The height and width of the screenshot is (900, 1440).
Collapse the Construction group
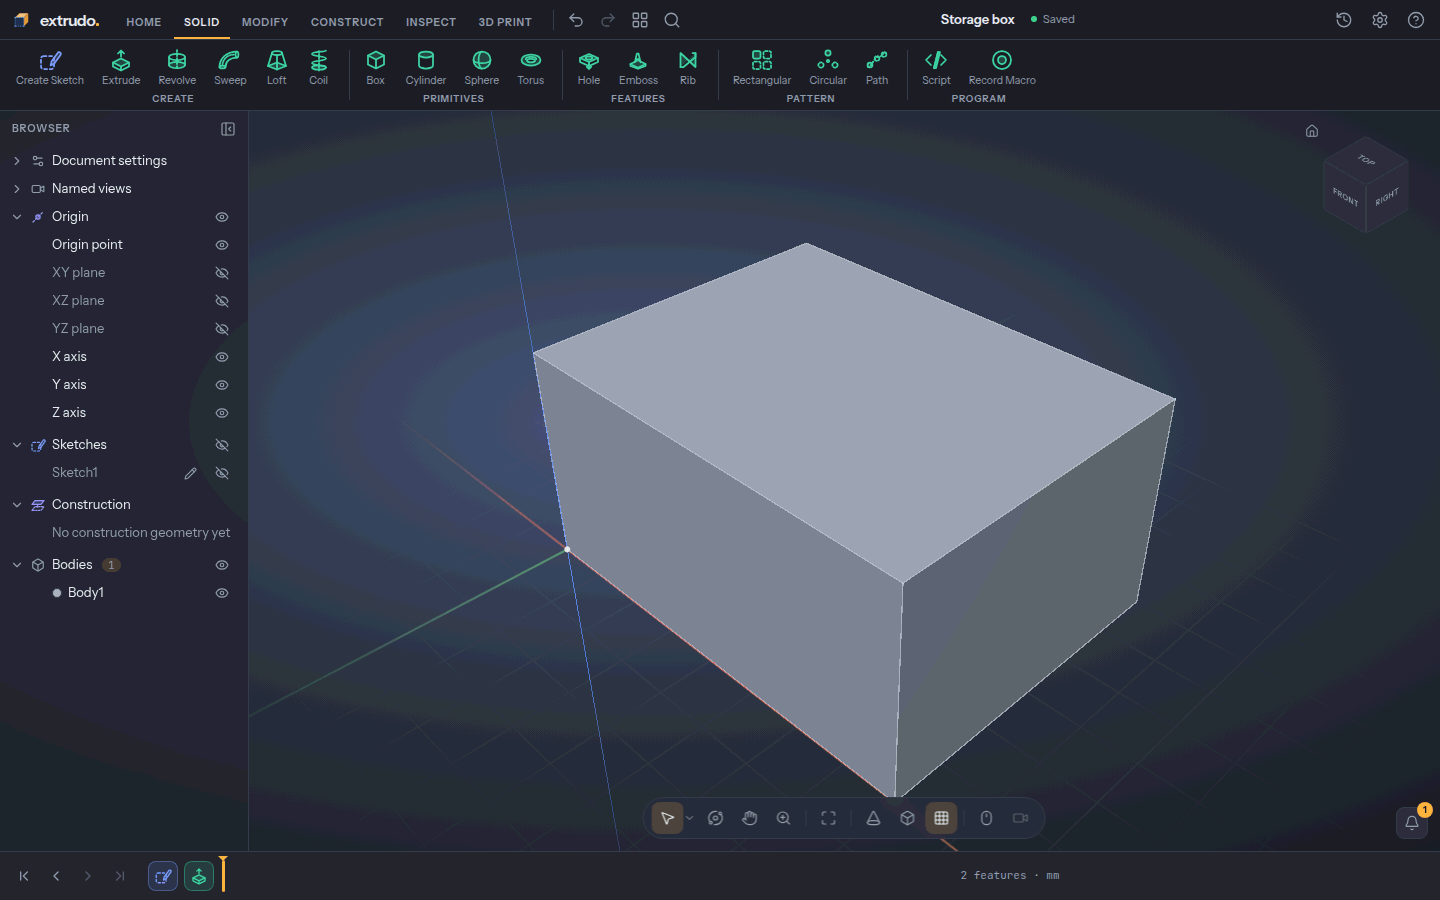(17, 505)
